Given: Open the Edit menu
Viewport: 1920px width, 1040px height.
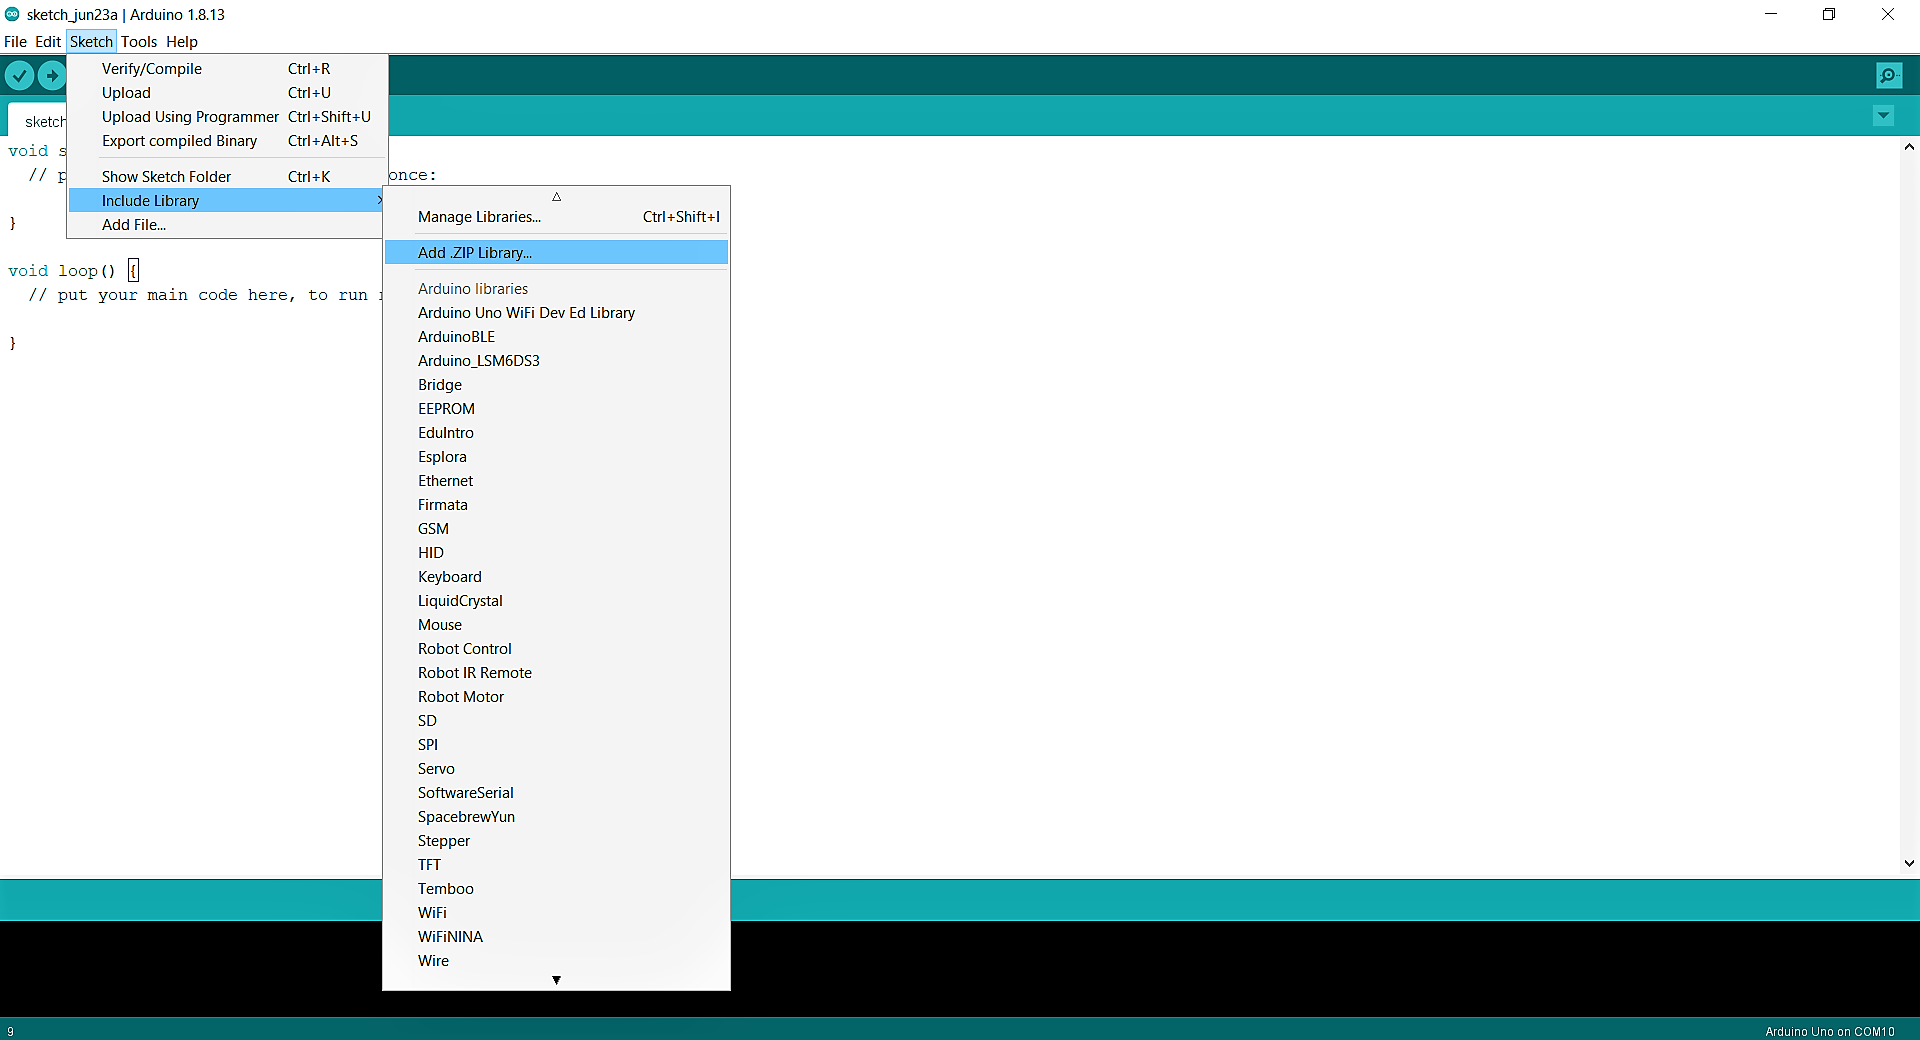Looking at the screenshot, I should point(48,42).
